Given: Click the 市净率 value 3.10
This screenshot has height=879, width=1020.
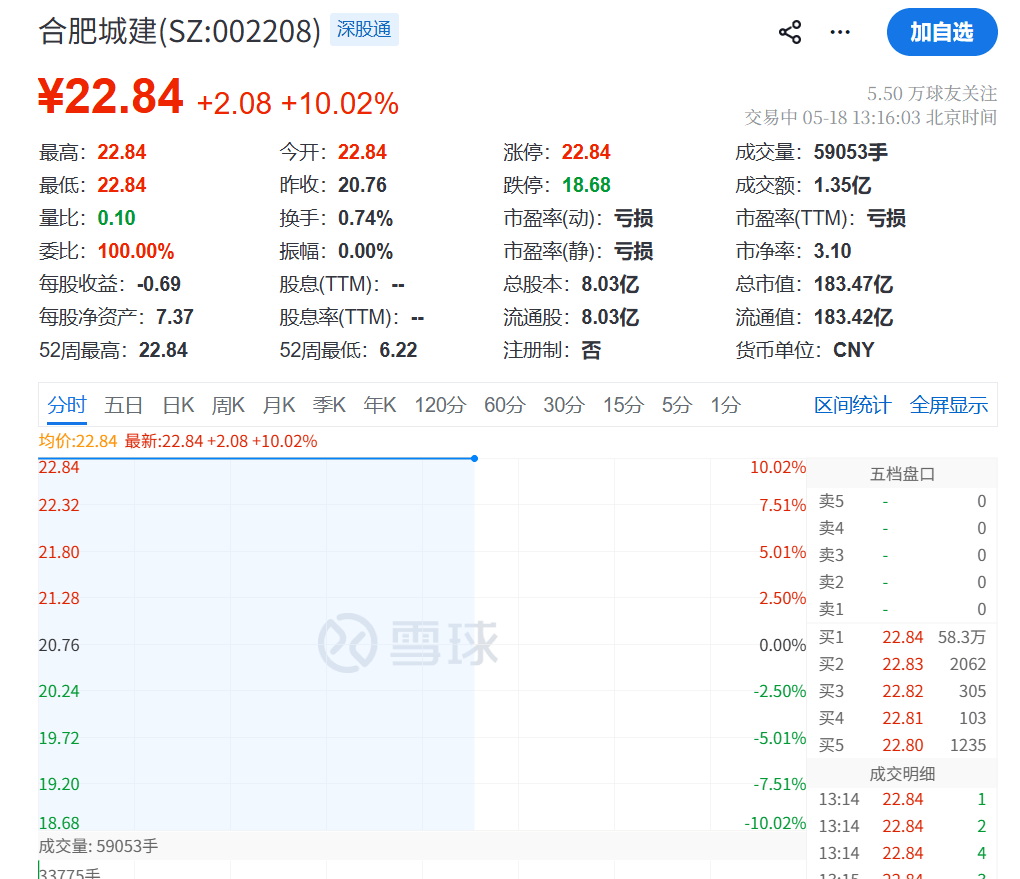Looking at the screenshot, I should [x=832, y=251].
